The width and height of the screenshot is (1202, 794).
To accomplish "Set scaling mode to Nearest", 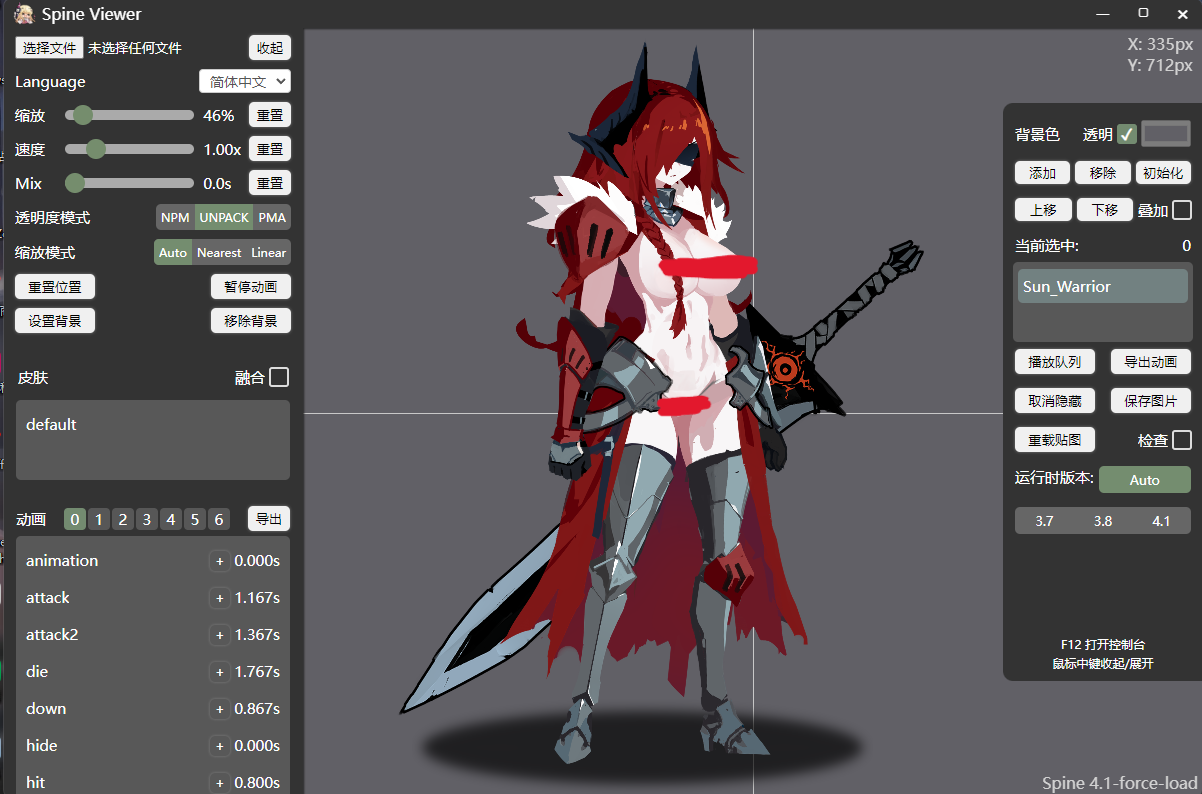I will pos(219,252).
